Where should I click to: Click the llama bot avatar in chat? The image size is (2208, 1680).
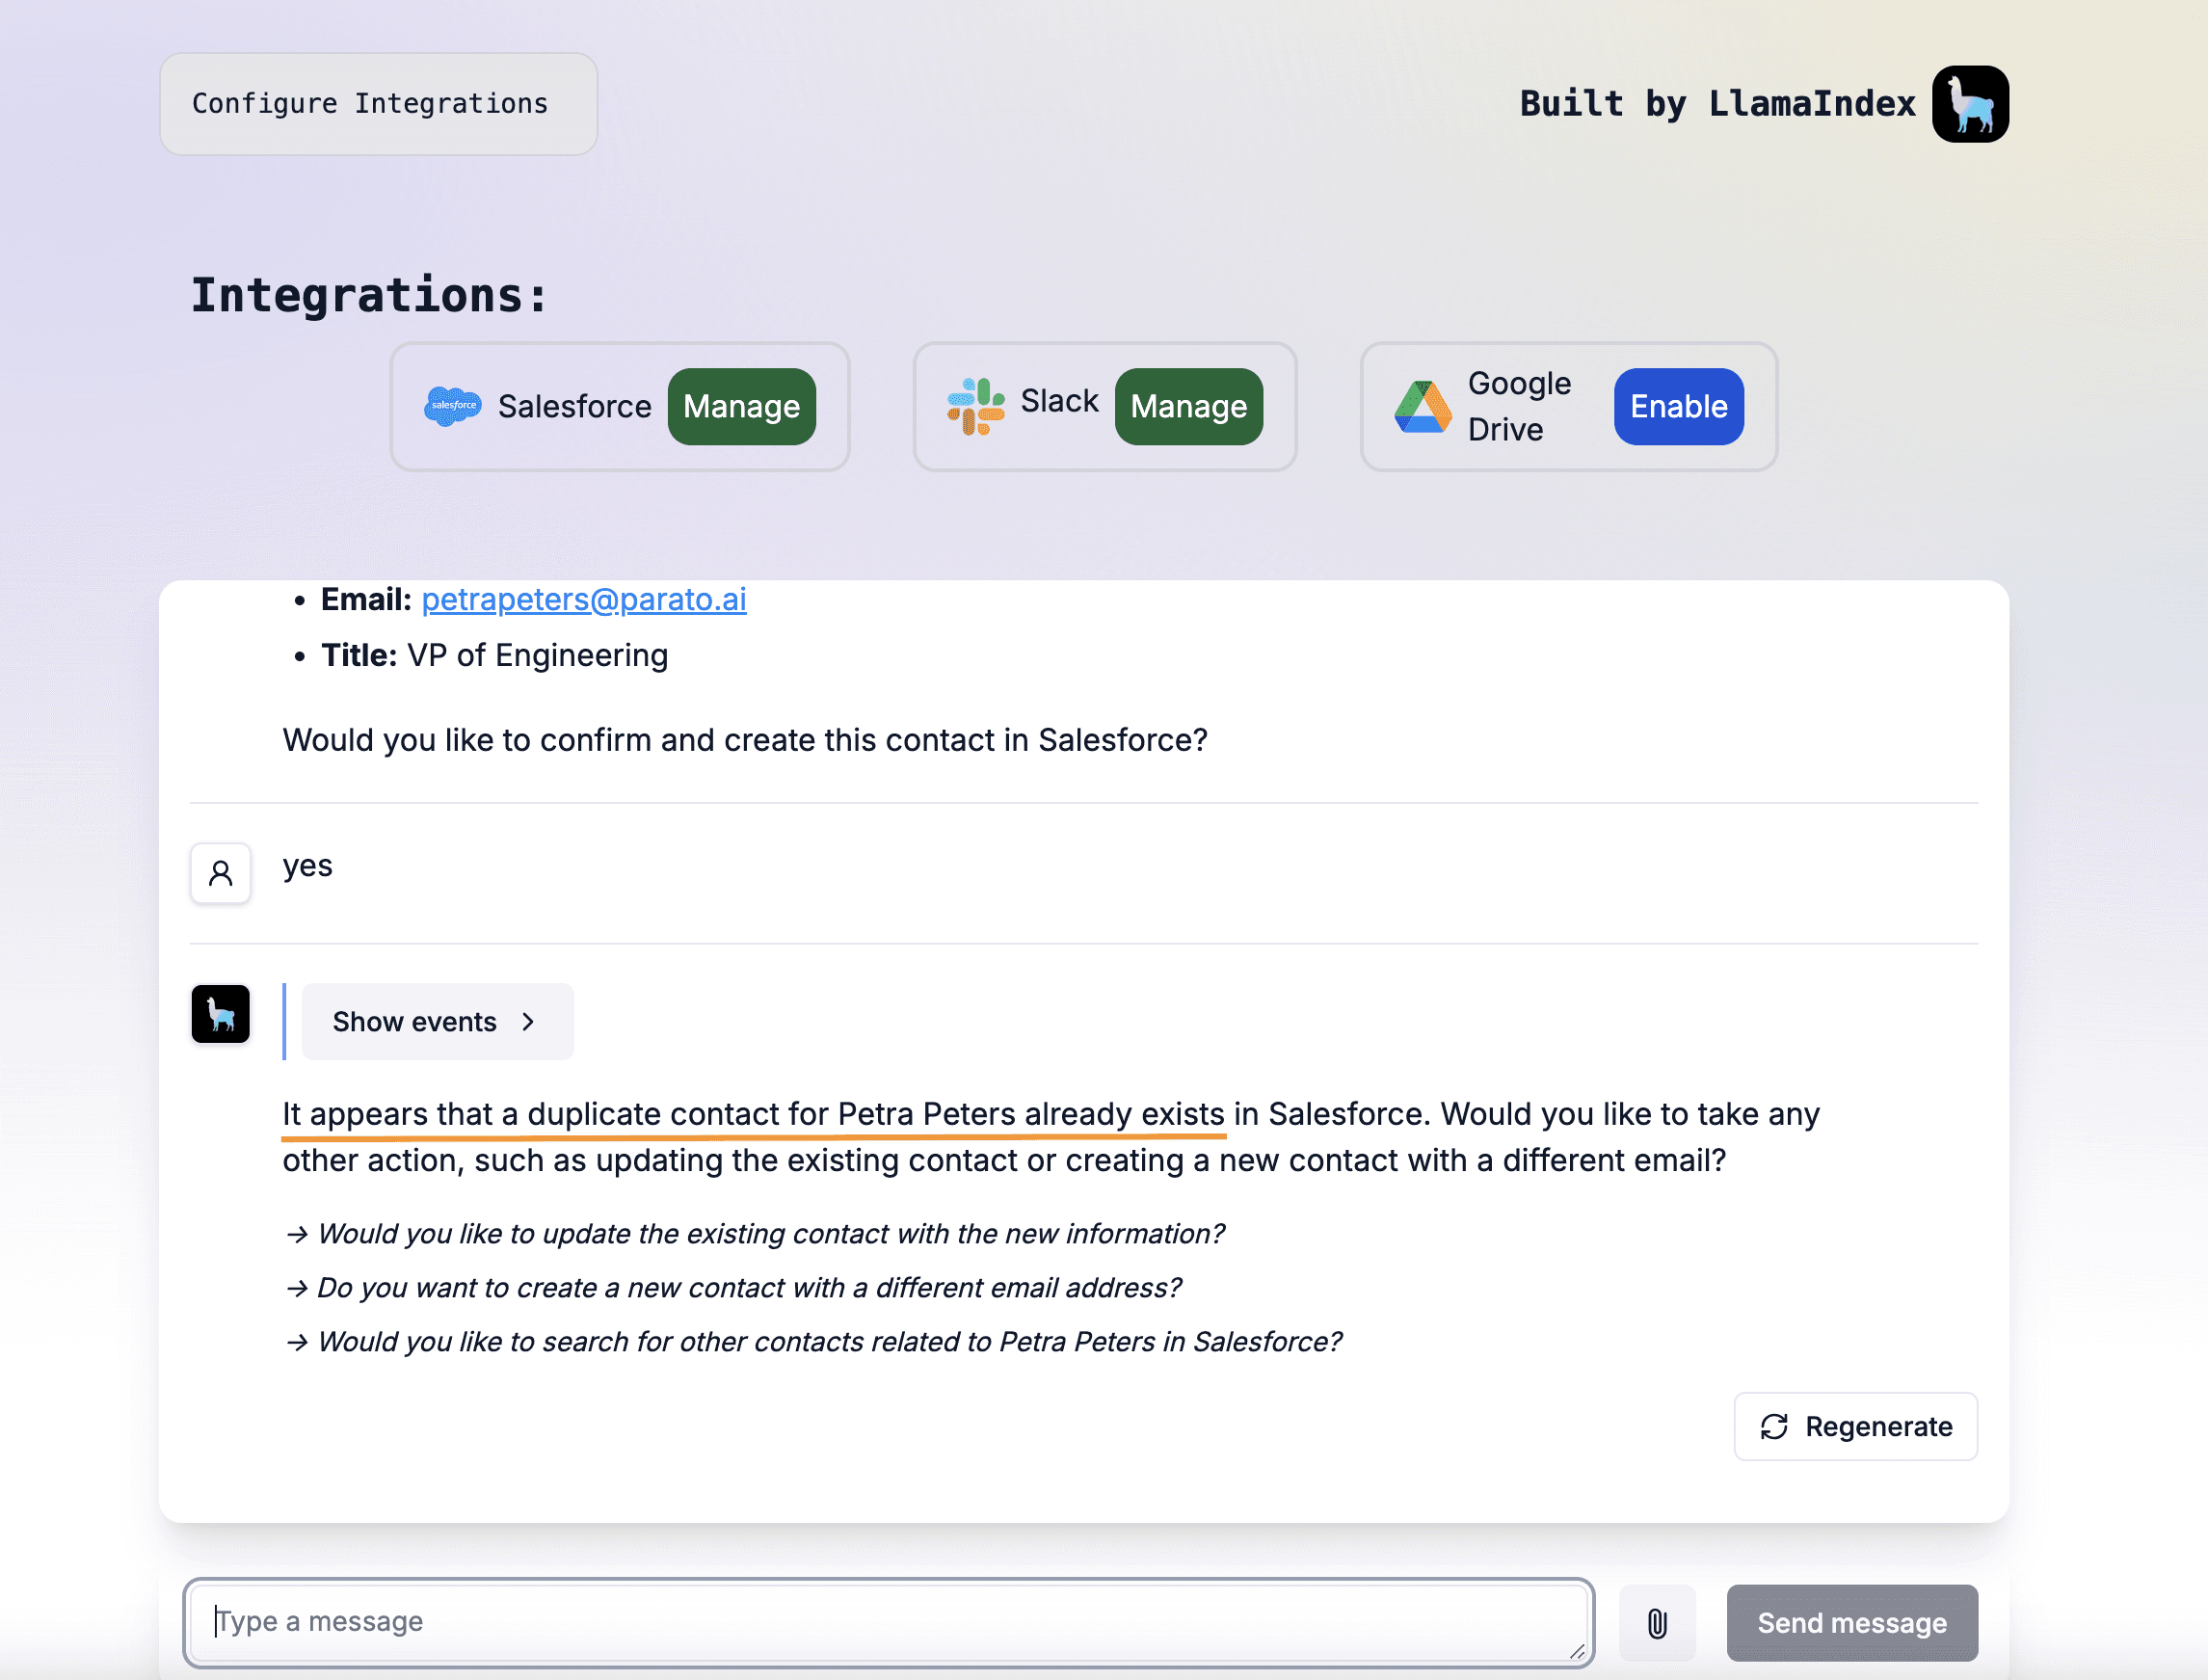(x=220, y=1014)
